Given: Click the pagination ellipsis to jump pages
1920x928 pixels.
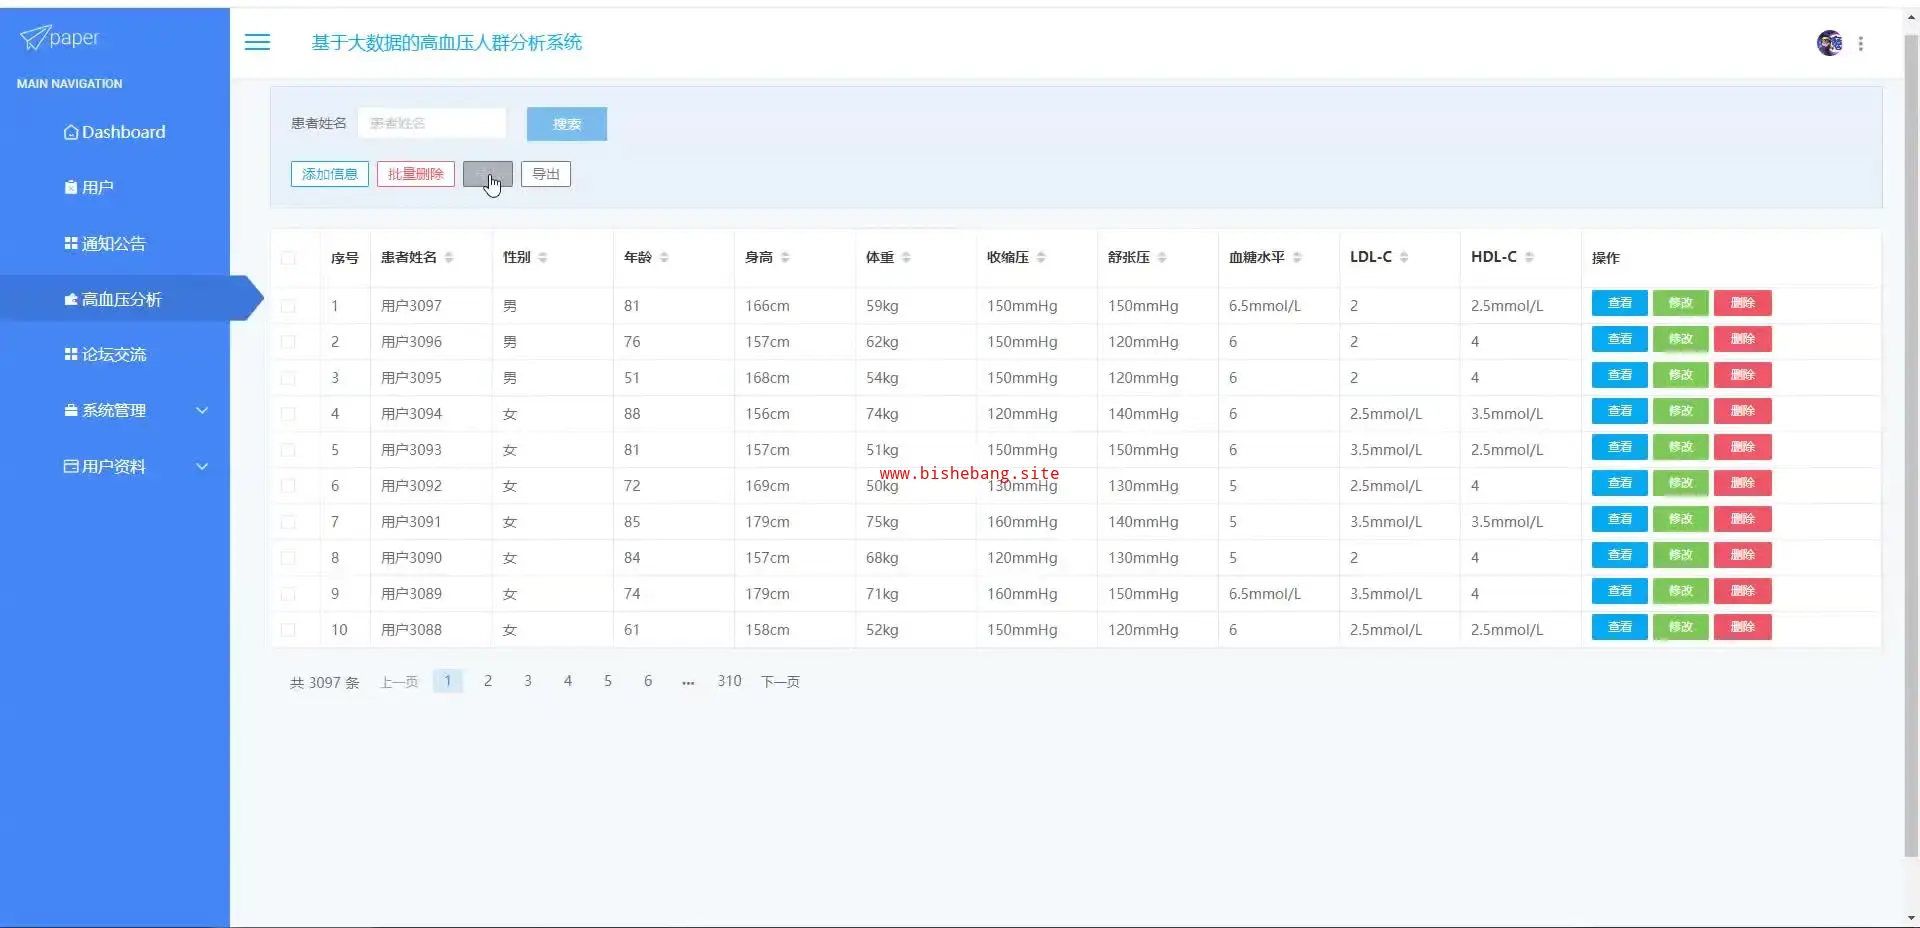Looking at the screenshot, I should coord(688,682).
